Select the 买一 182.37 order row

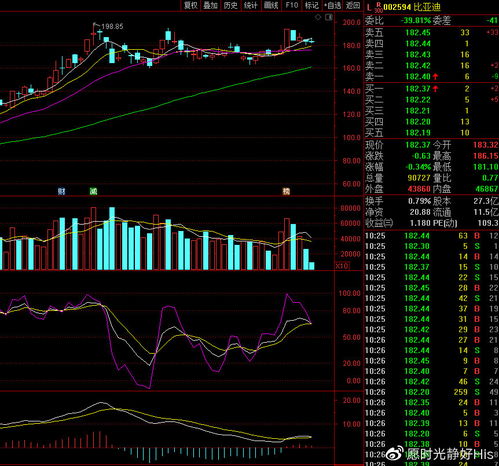click(x=431, y=89)
